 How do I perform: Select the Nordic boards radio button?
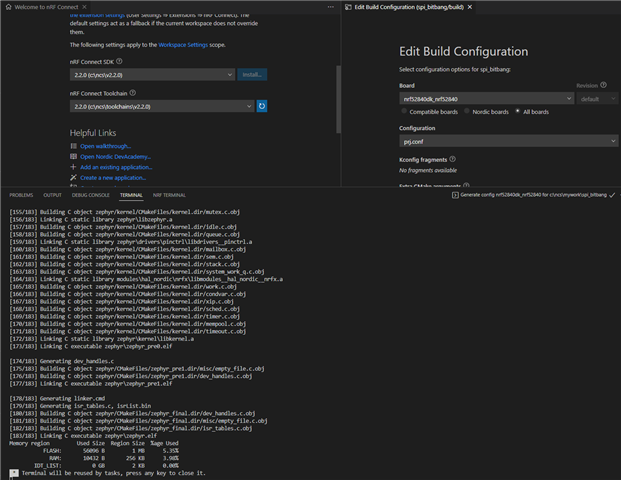(467, 111)
